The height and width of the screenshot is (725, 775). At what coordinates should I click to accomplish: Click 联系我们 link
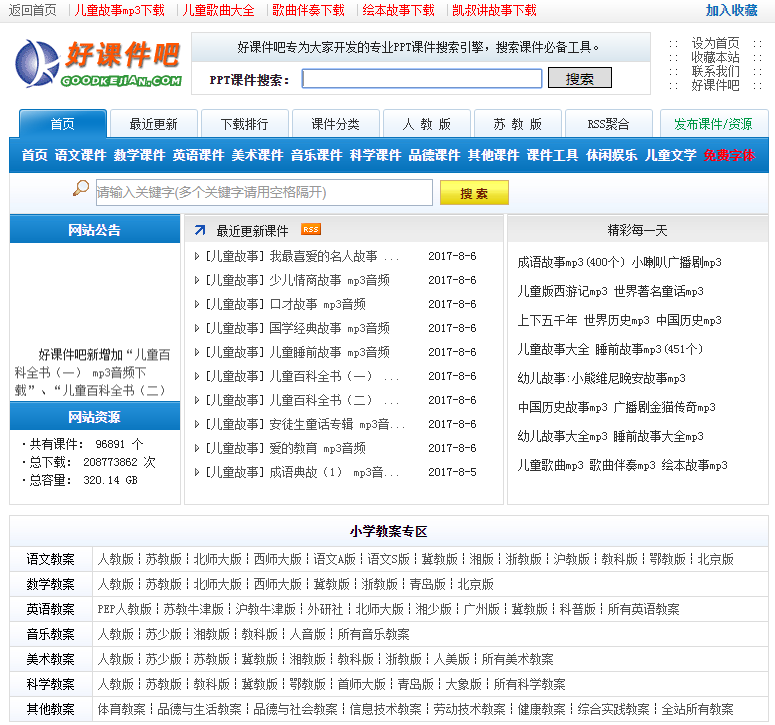715,71
